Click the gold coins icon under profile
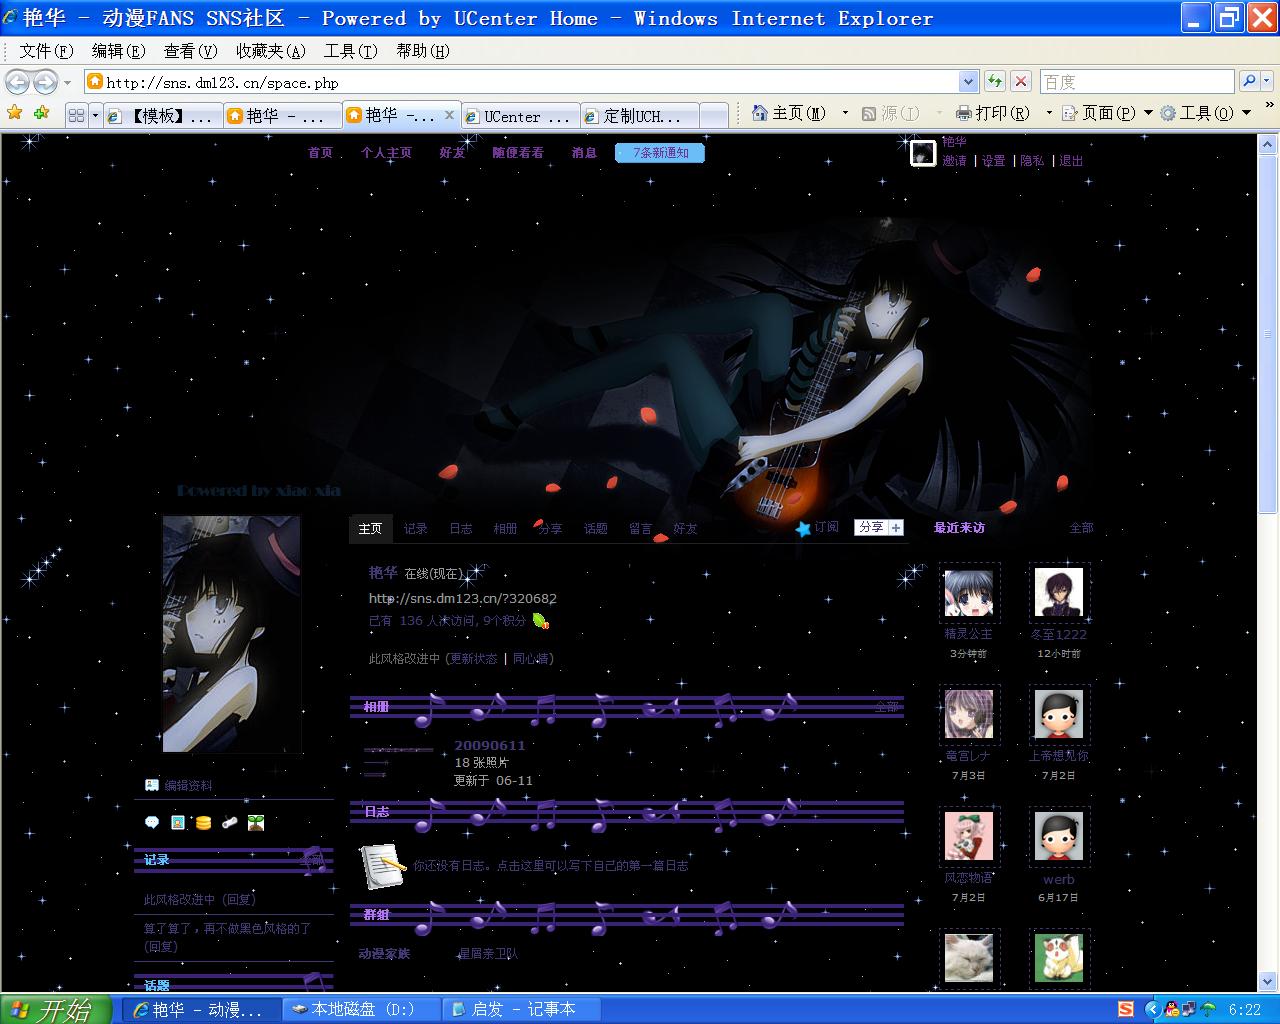 [204, 822]
